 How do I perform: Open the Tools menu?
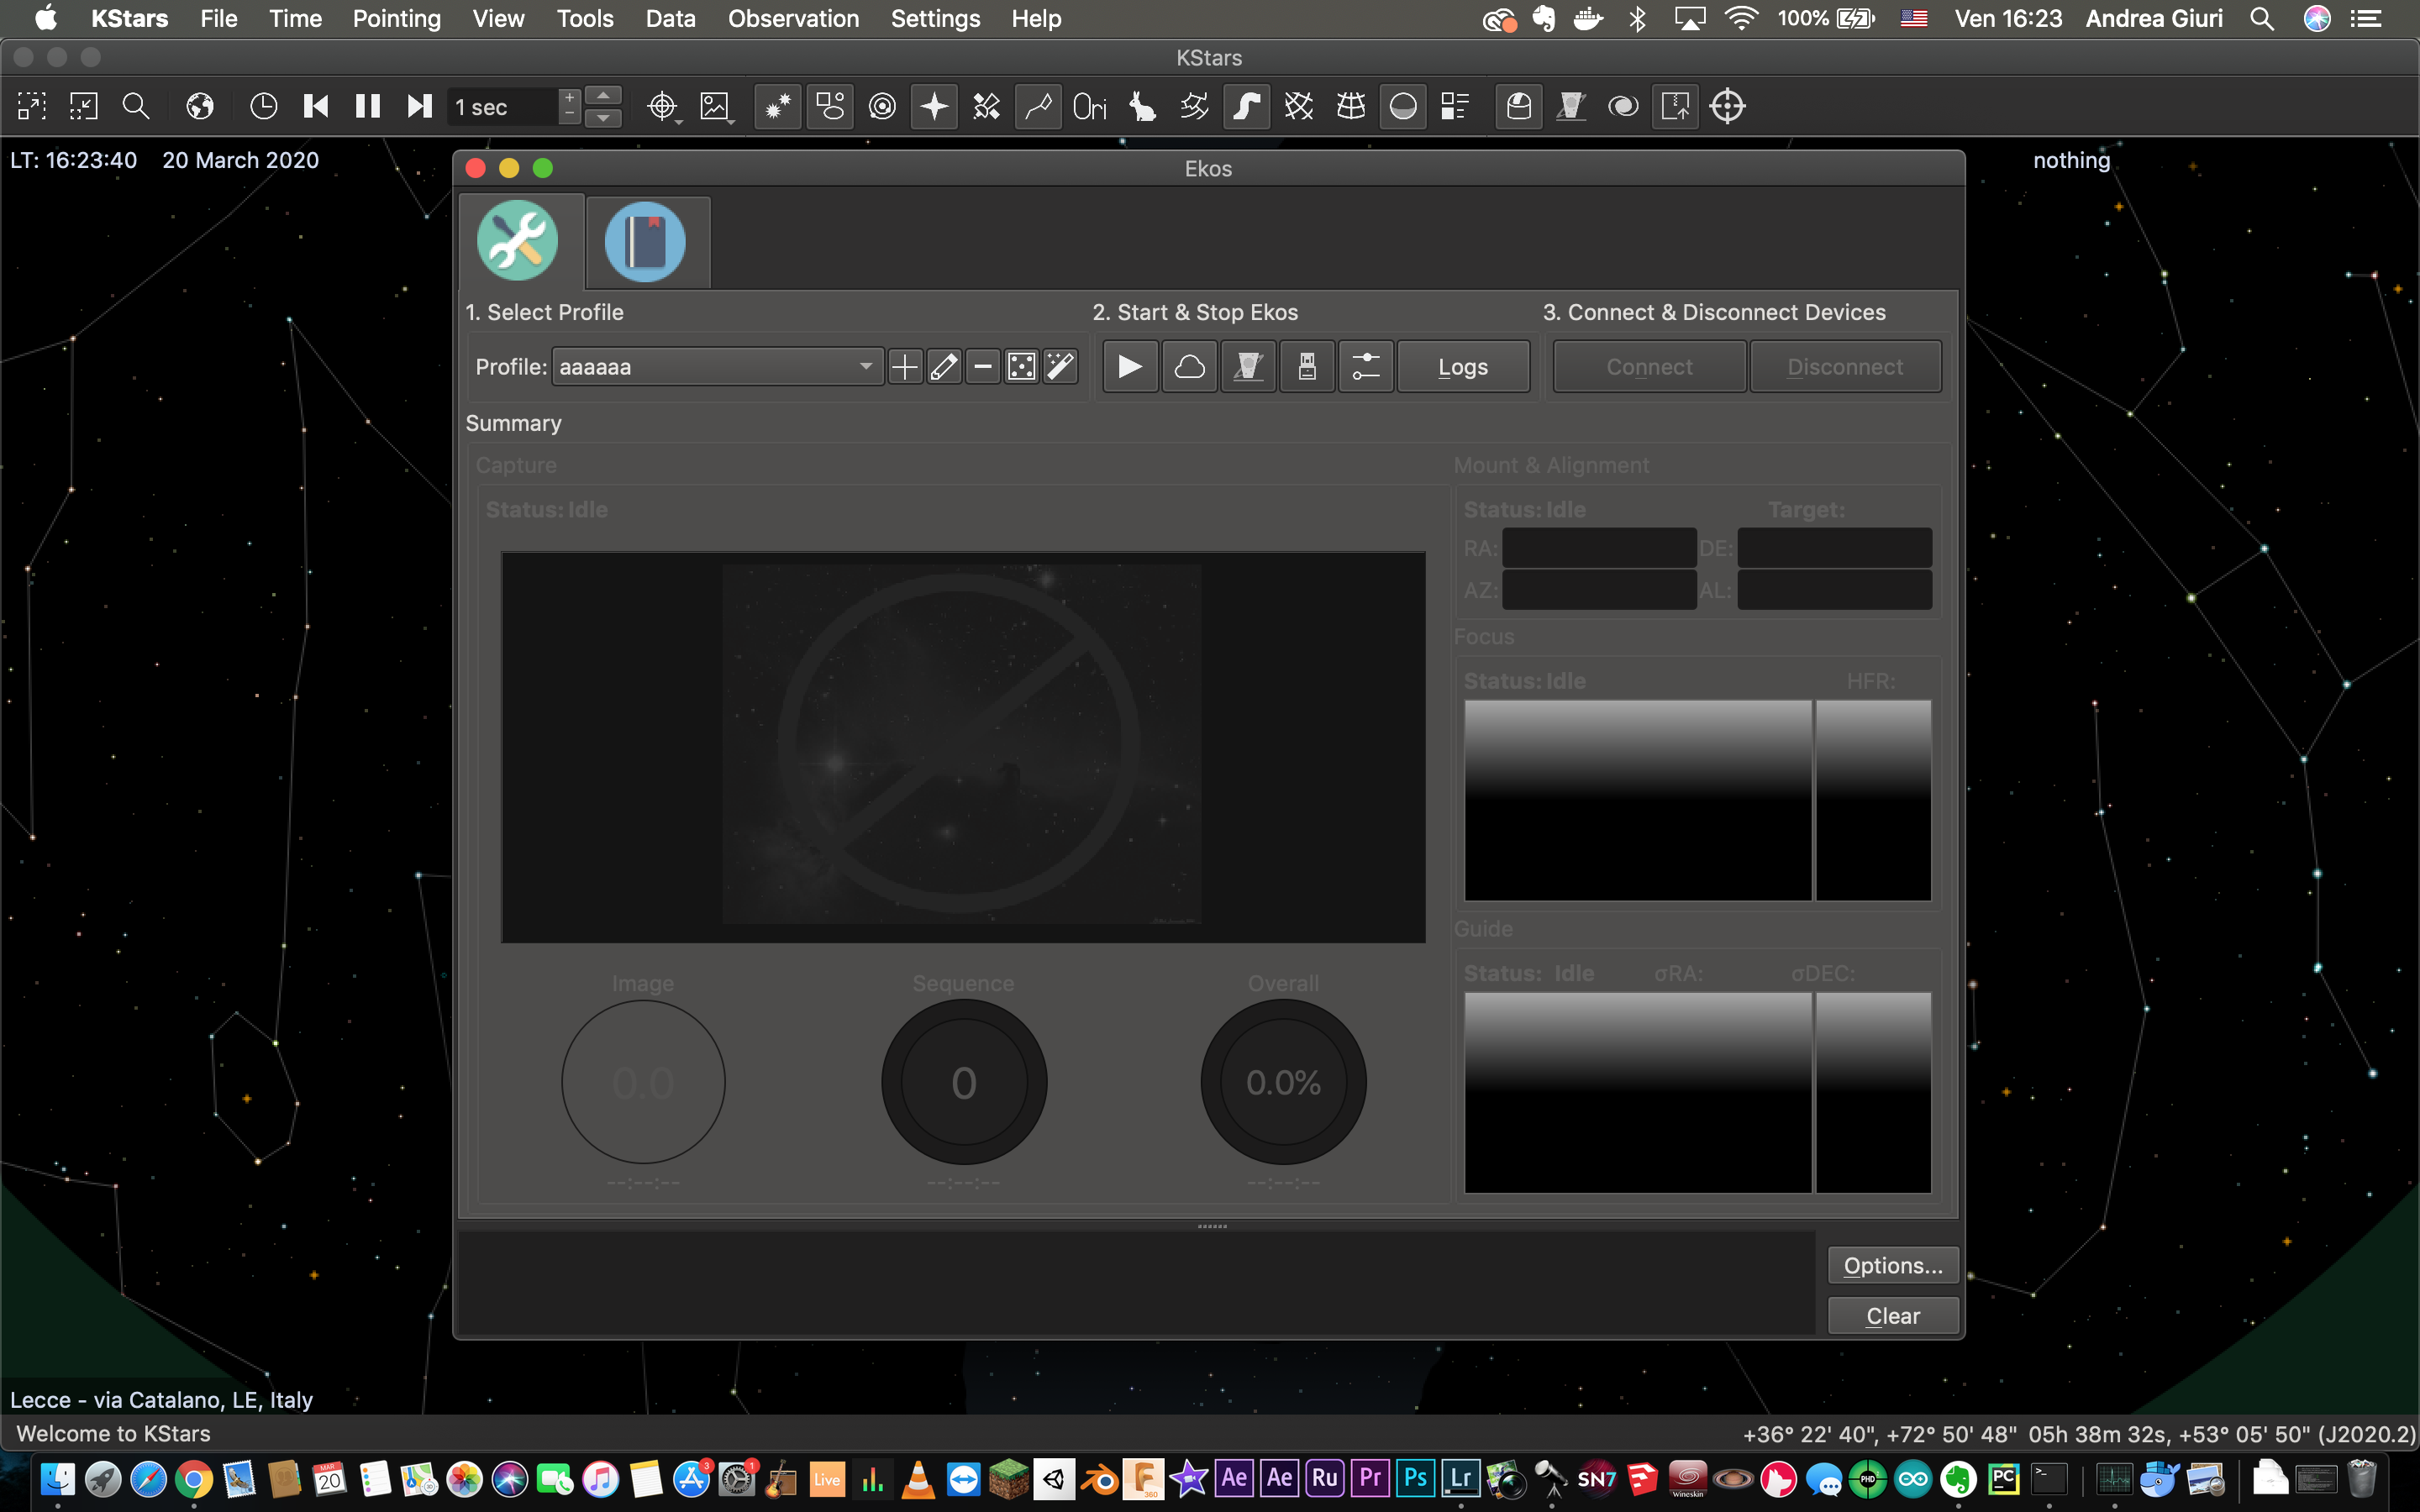coord(585,18)
